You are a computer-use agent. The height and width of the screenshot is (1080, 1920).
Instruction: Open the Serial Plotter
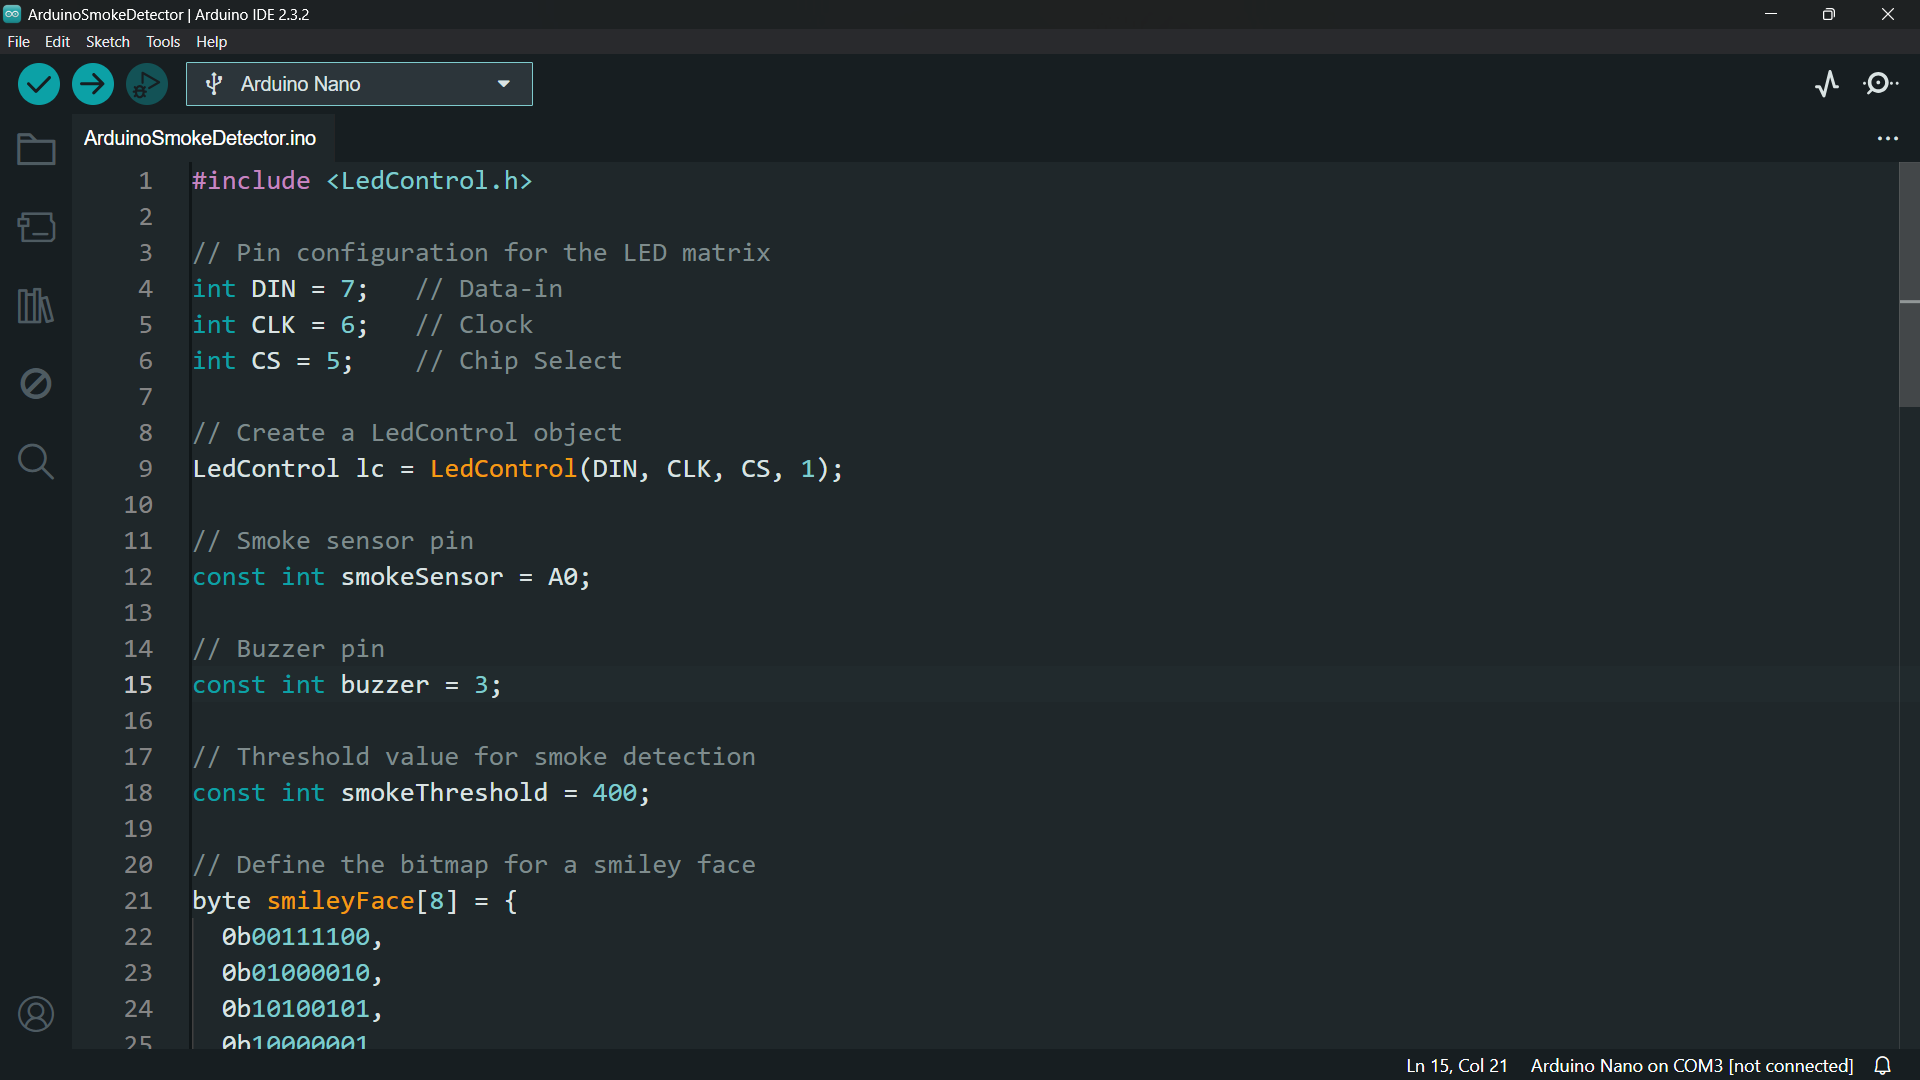(x=1827, y=84)
